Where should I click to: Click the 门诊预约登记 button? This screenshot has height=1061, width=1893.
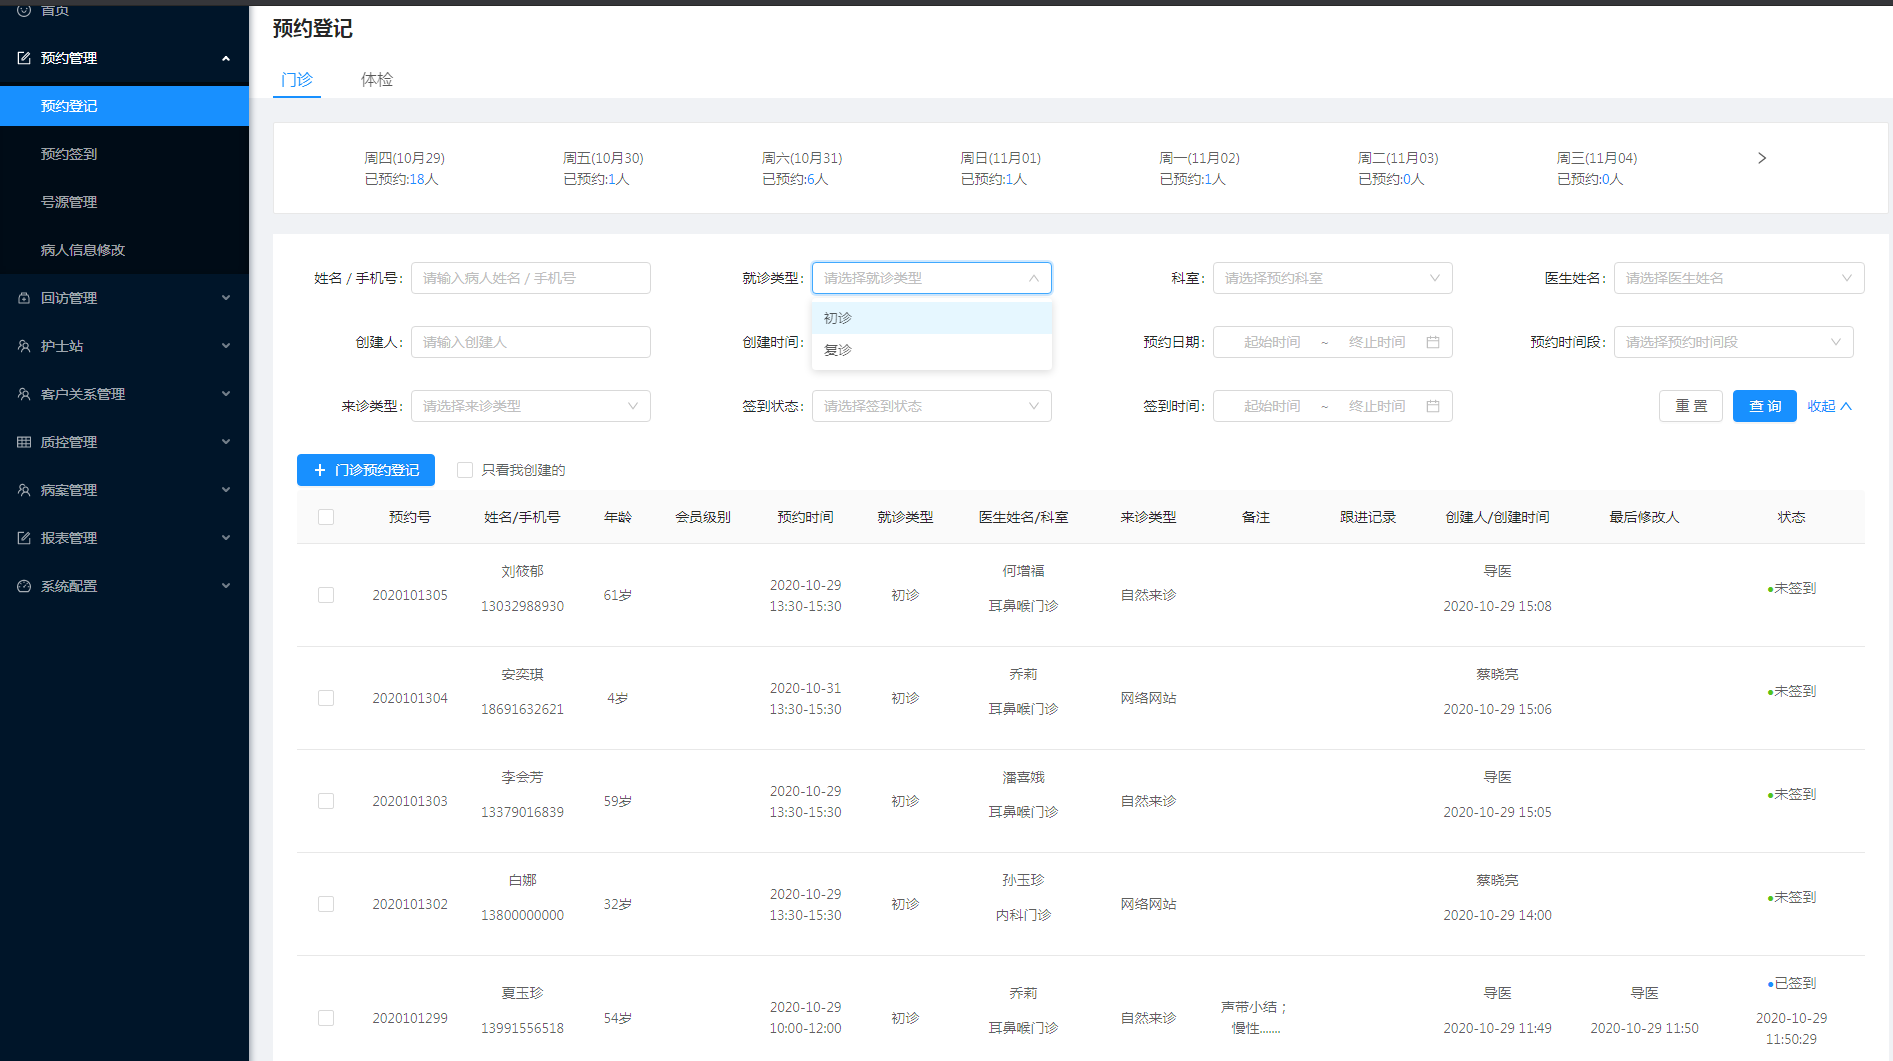pos(366,470)
